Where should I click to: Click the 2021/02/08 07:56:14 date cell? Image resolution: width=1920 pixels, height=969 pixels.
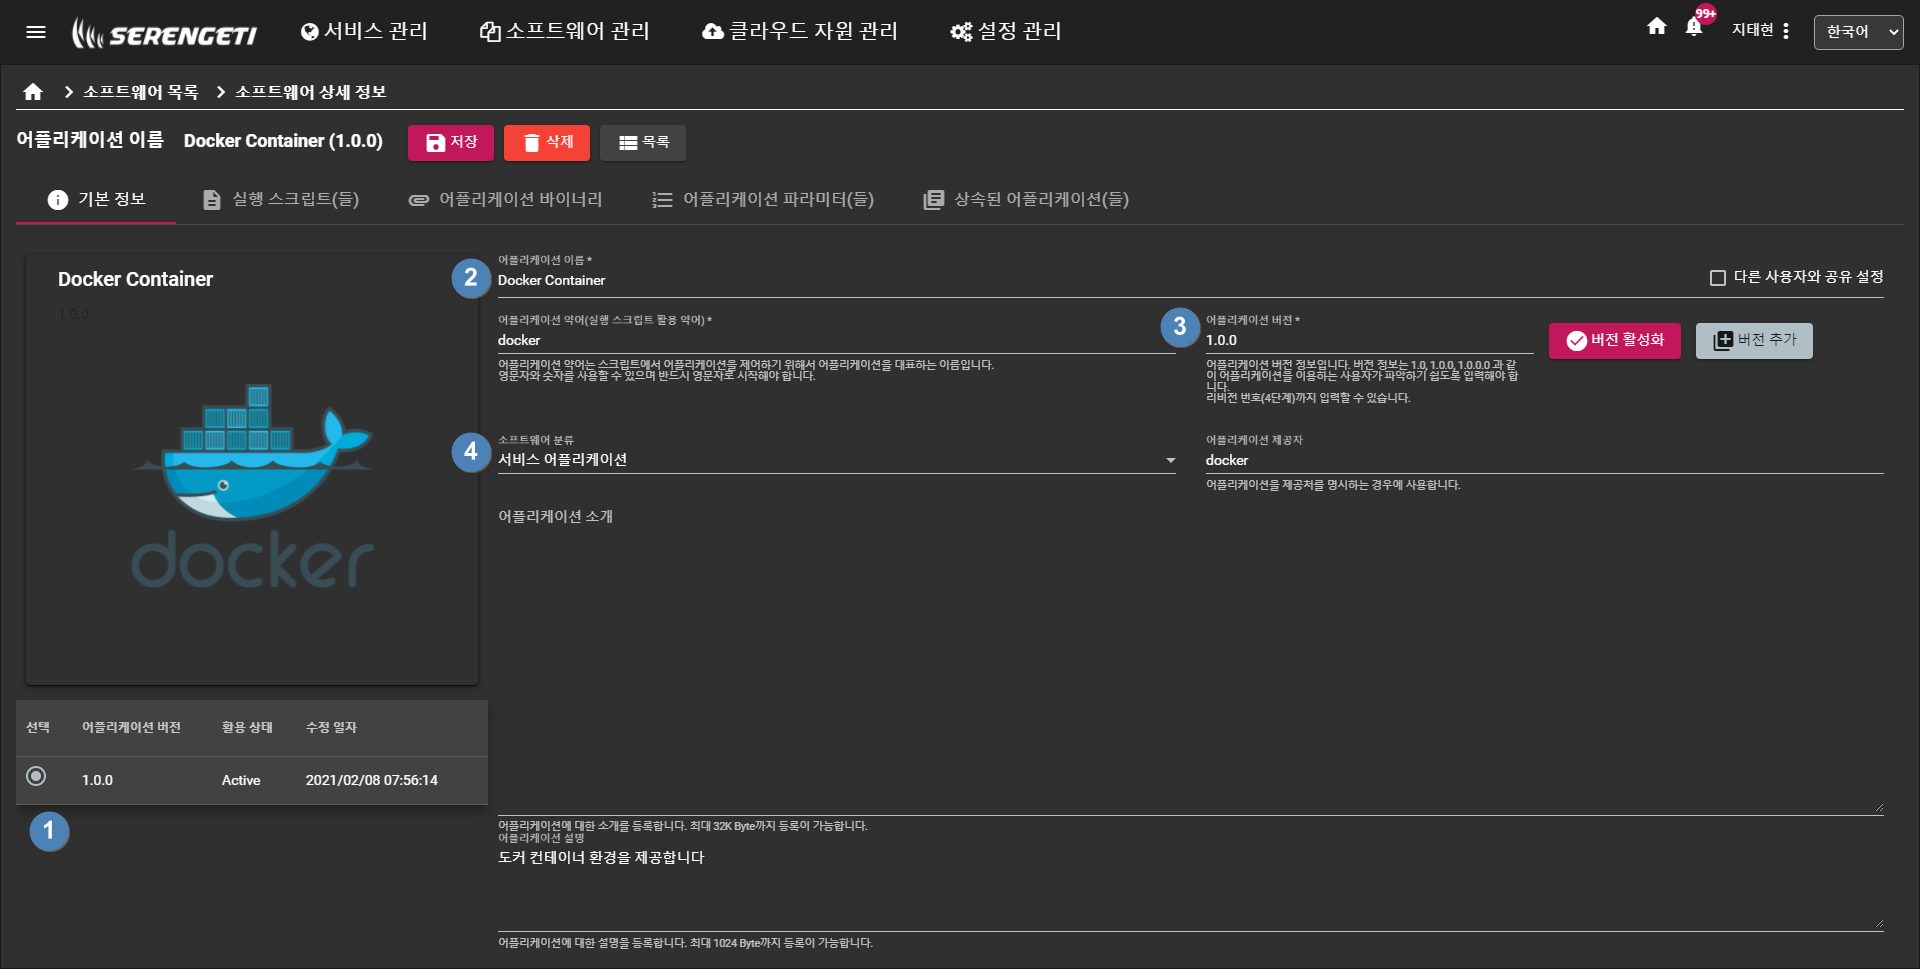[x=372, y=780]
